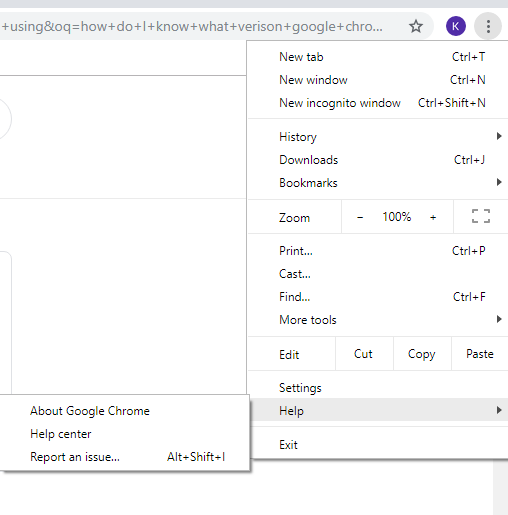The width and height of the screenshot is (508, 515).
Task: Open a New tab
Action: (x=378, y=57)
